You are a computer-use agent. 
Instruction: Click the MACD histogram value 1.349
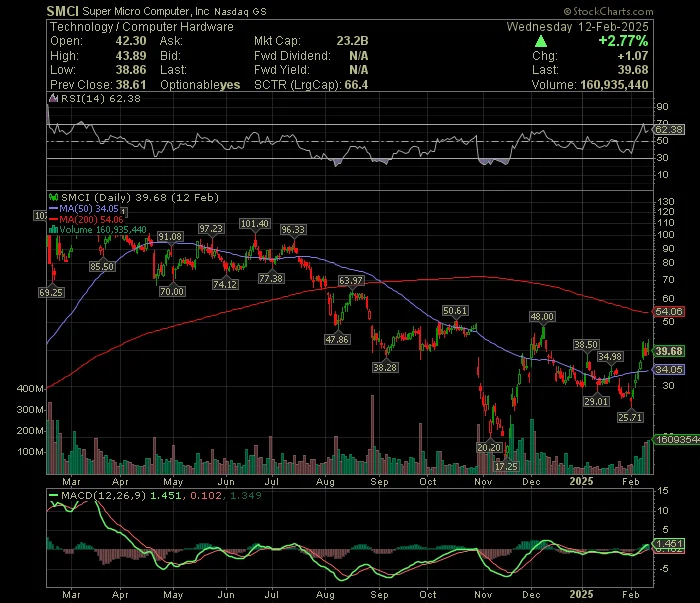click(x=246, y=495)
